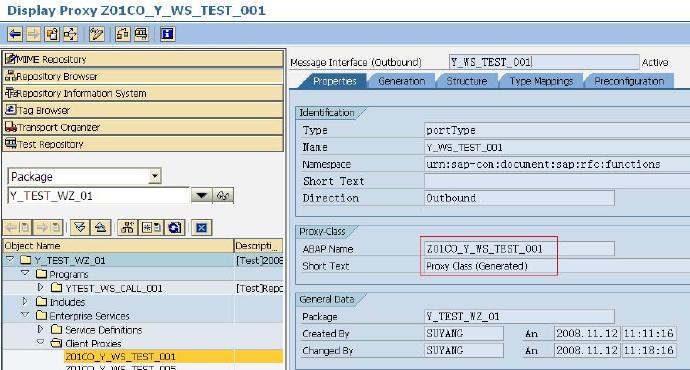Screen dimensions: 690x370
Task: Click the hierarchy icon left of the Information button
Action: tap(122, 34)
